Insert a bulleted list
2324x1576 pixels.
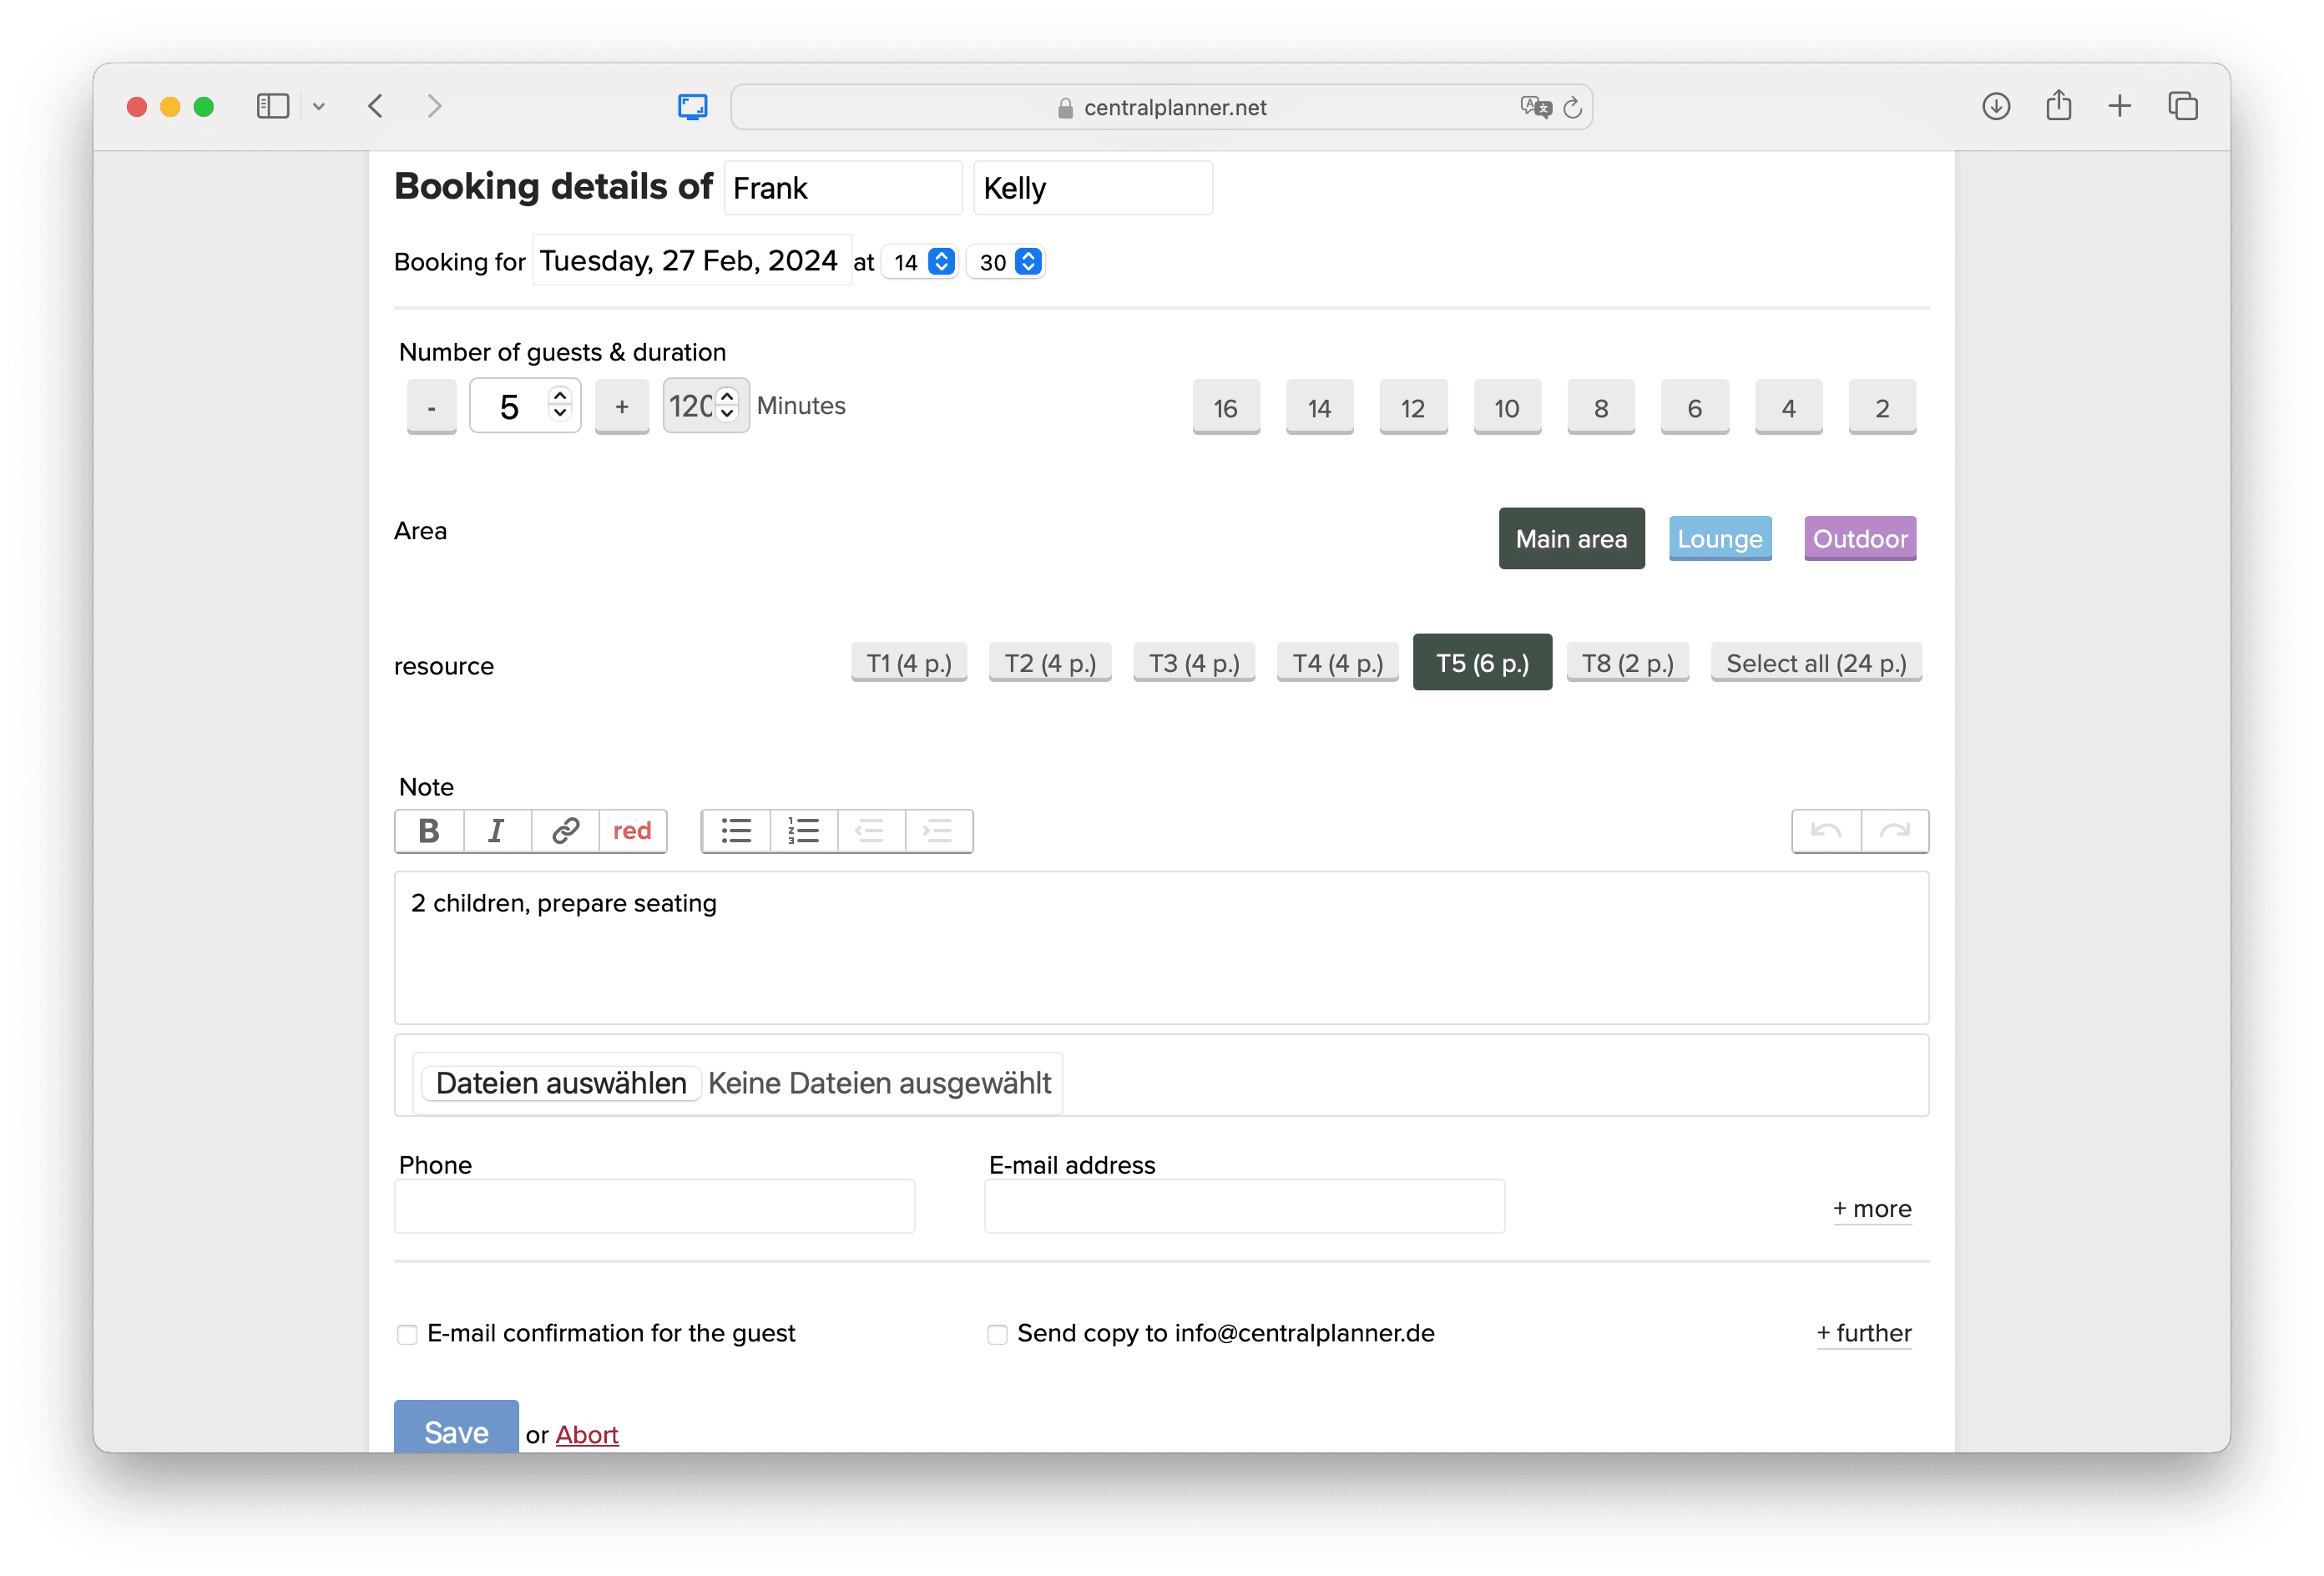coord(736,831)
